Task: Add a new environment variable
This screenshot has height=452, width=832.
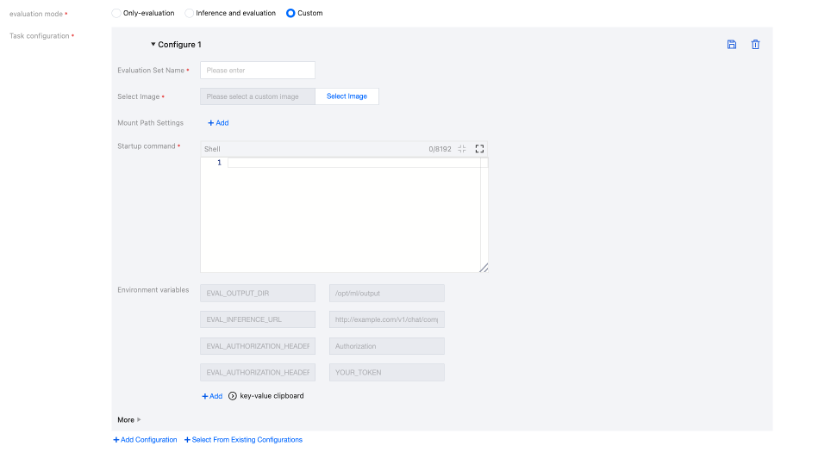Action: (212, 396)
